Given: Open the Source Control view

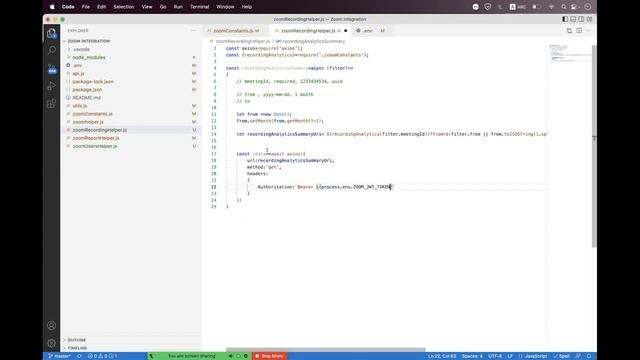Looking at the screenshot, I should pyautogui.click(x=51, y=68).
